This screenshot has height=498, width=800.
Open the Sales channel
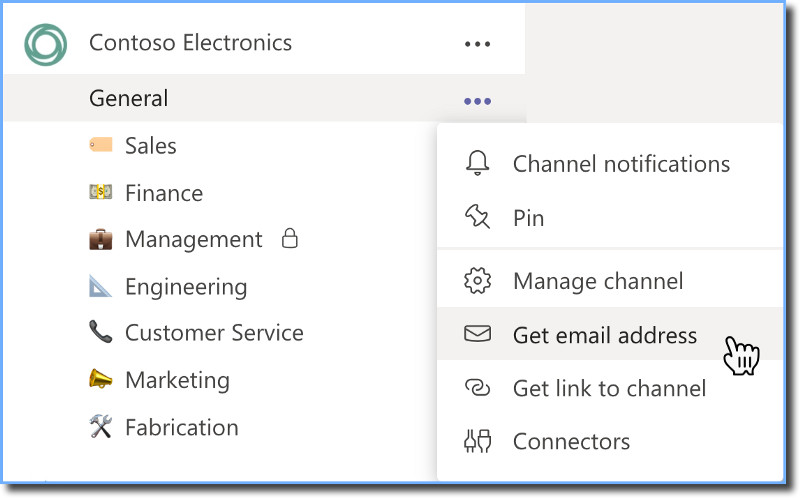tap(151, 146)
